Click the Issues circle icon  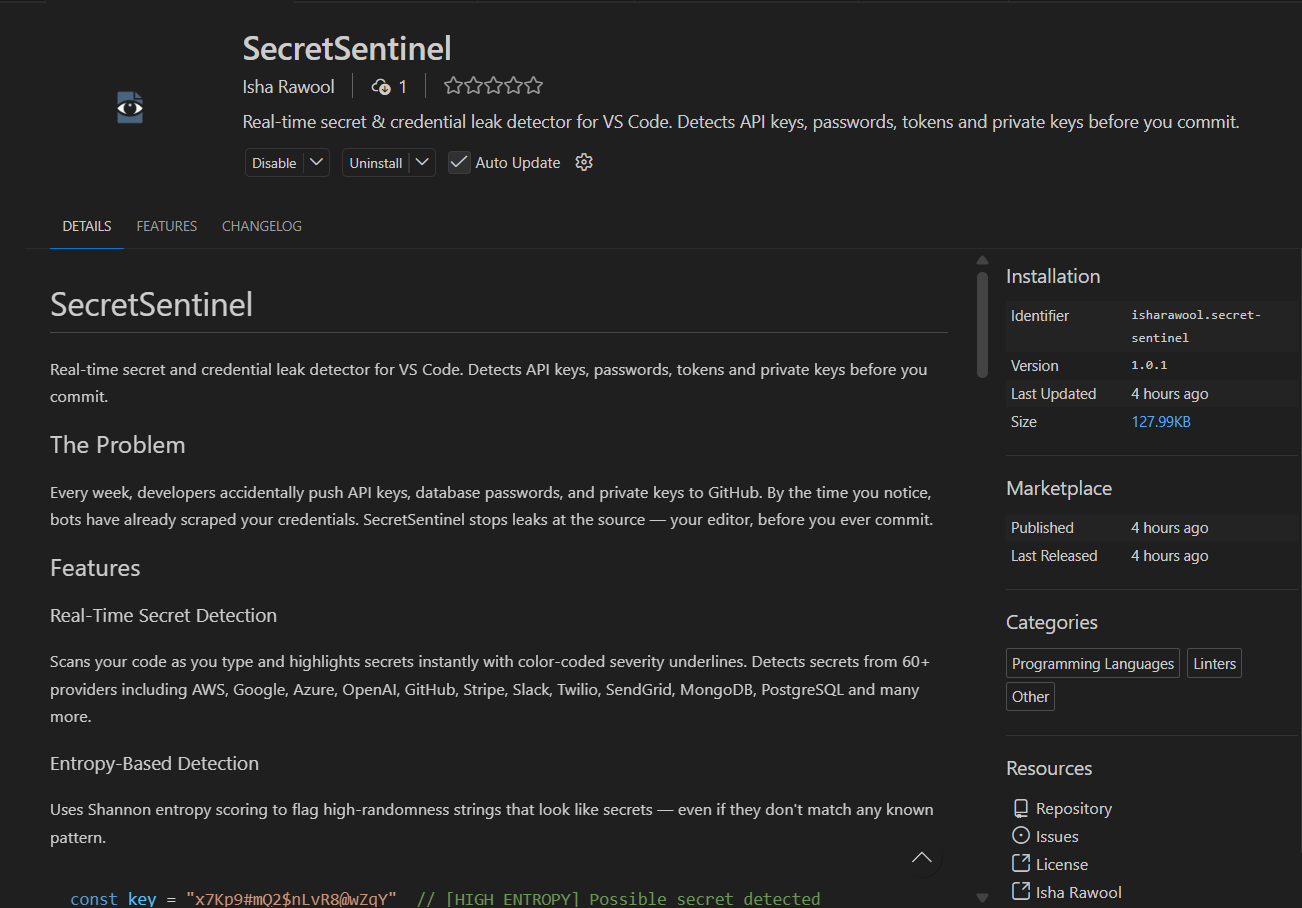(1021, 836)
